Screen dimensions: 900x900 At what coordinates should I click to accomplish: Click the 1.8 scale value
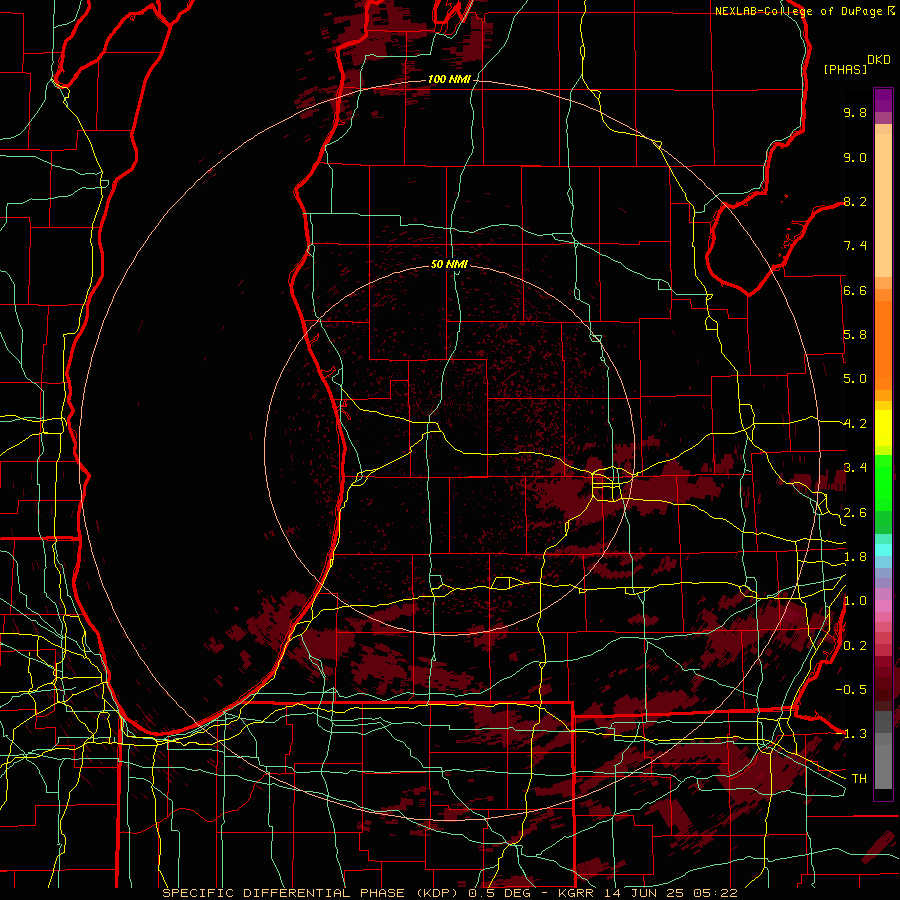(855, 557)
